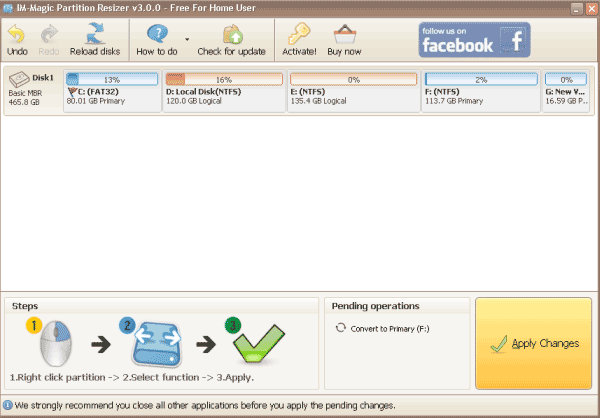This screenshot has height=418, width=600.
Task: Follow us on facebook banner
Action: coord(474,40)
